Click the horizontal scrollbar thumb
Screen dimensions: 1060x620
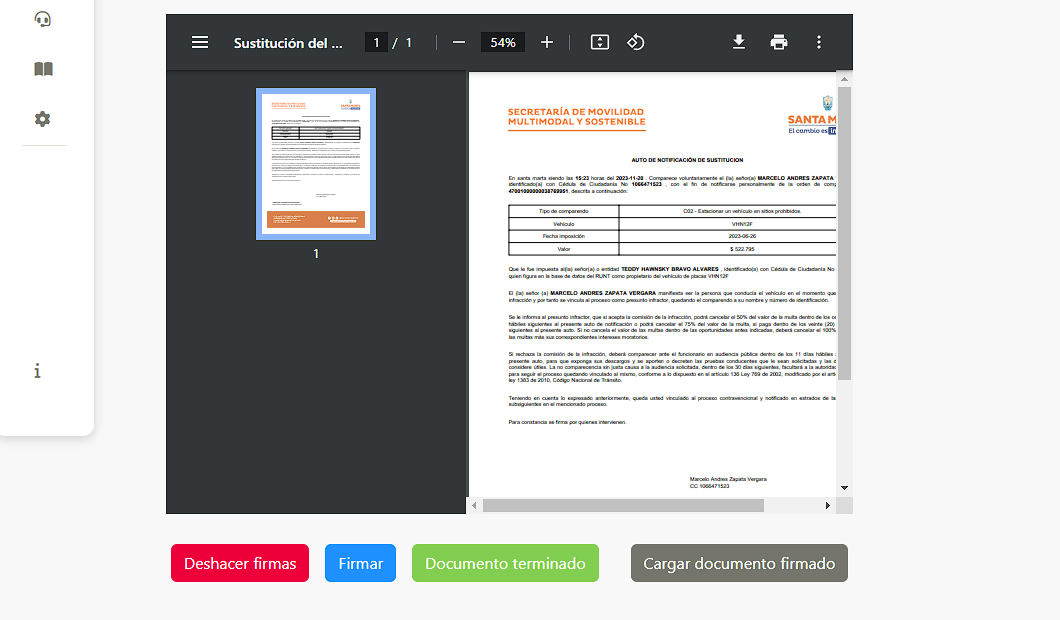pyautogui.click(x=623, y=506)
